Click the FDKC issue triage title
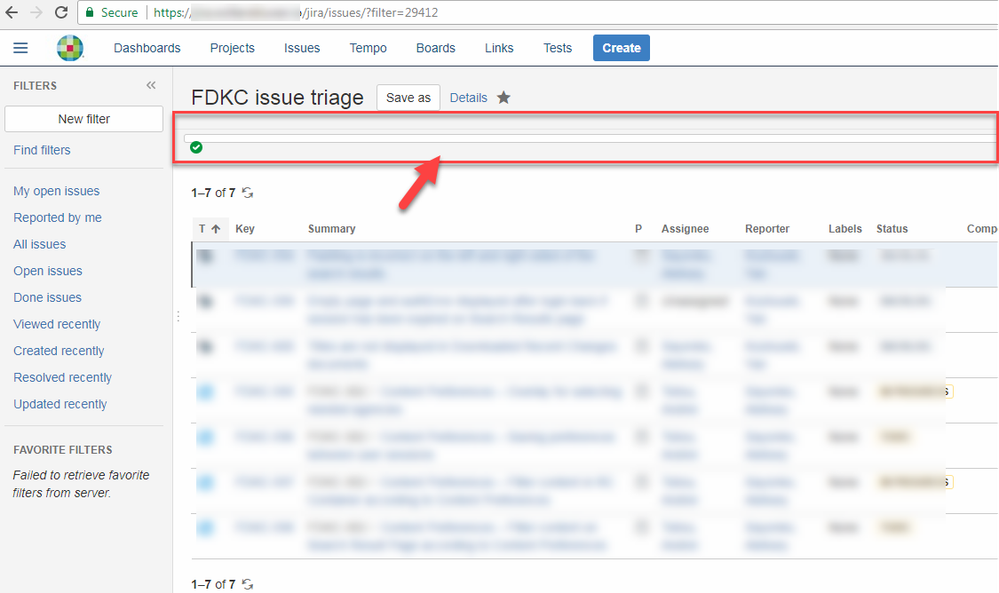999x593 pixels. pyautogui.click(x=277, y=97)
